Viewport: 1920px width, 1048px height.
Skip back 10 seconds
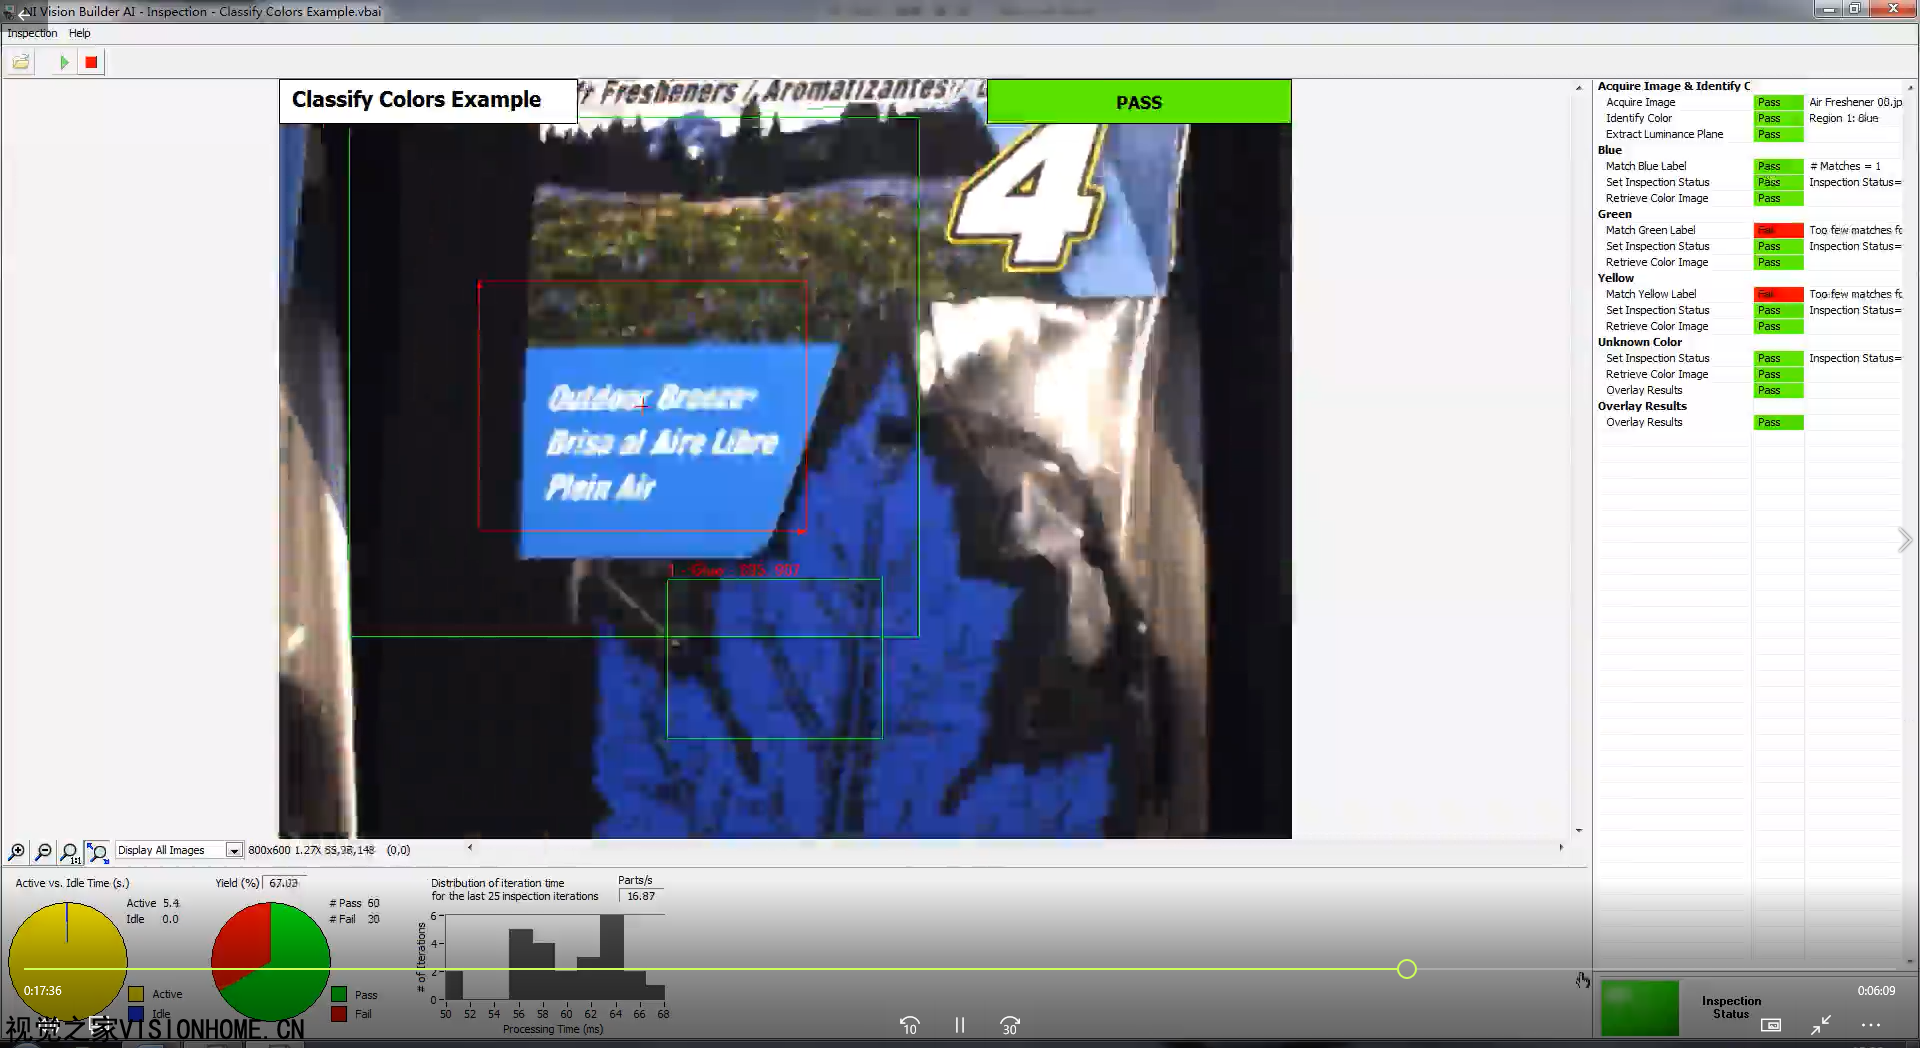[x=909, y=1025]
